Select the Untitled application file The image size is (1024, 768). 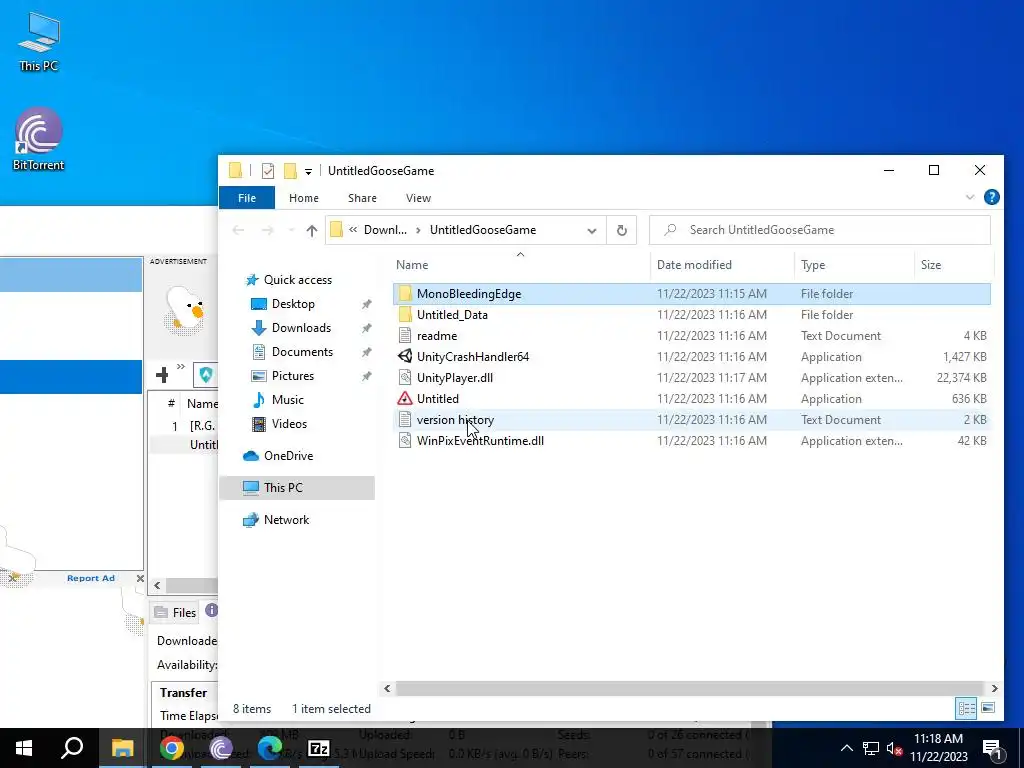click(692, 398)
